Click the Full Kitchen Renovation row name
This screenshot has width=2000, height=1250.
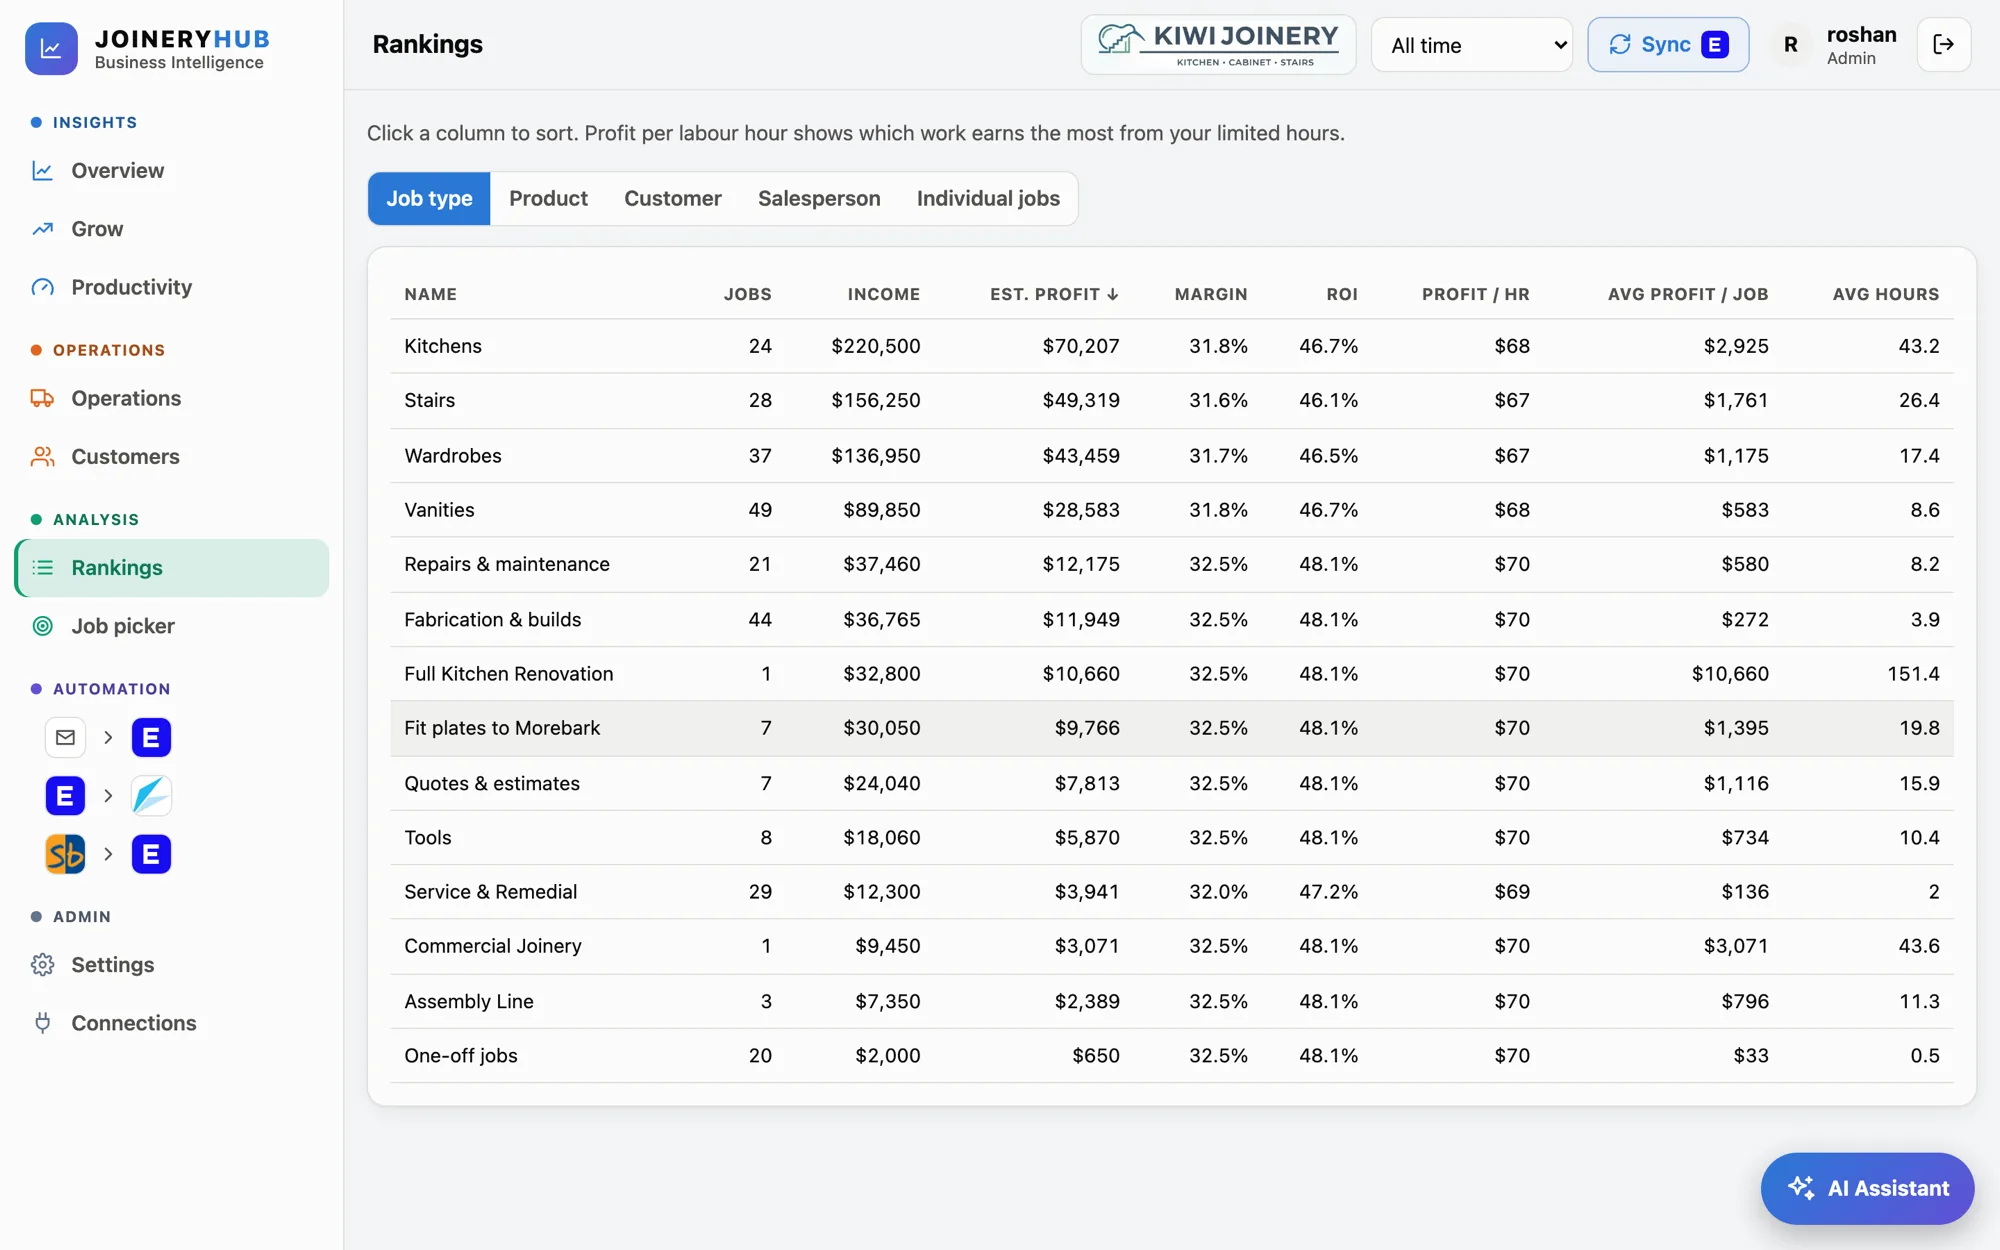pos(508,674)
